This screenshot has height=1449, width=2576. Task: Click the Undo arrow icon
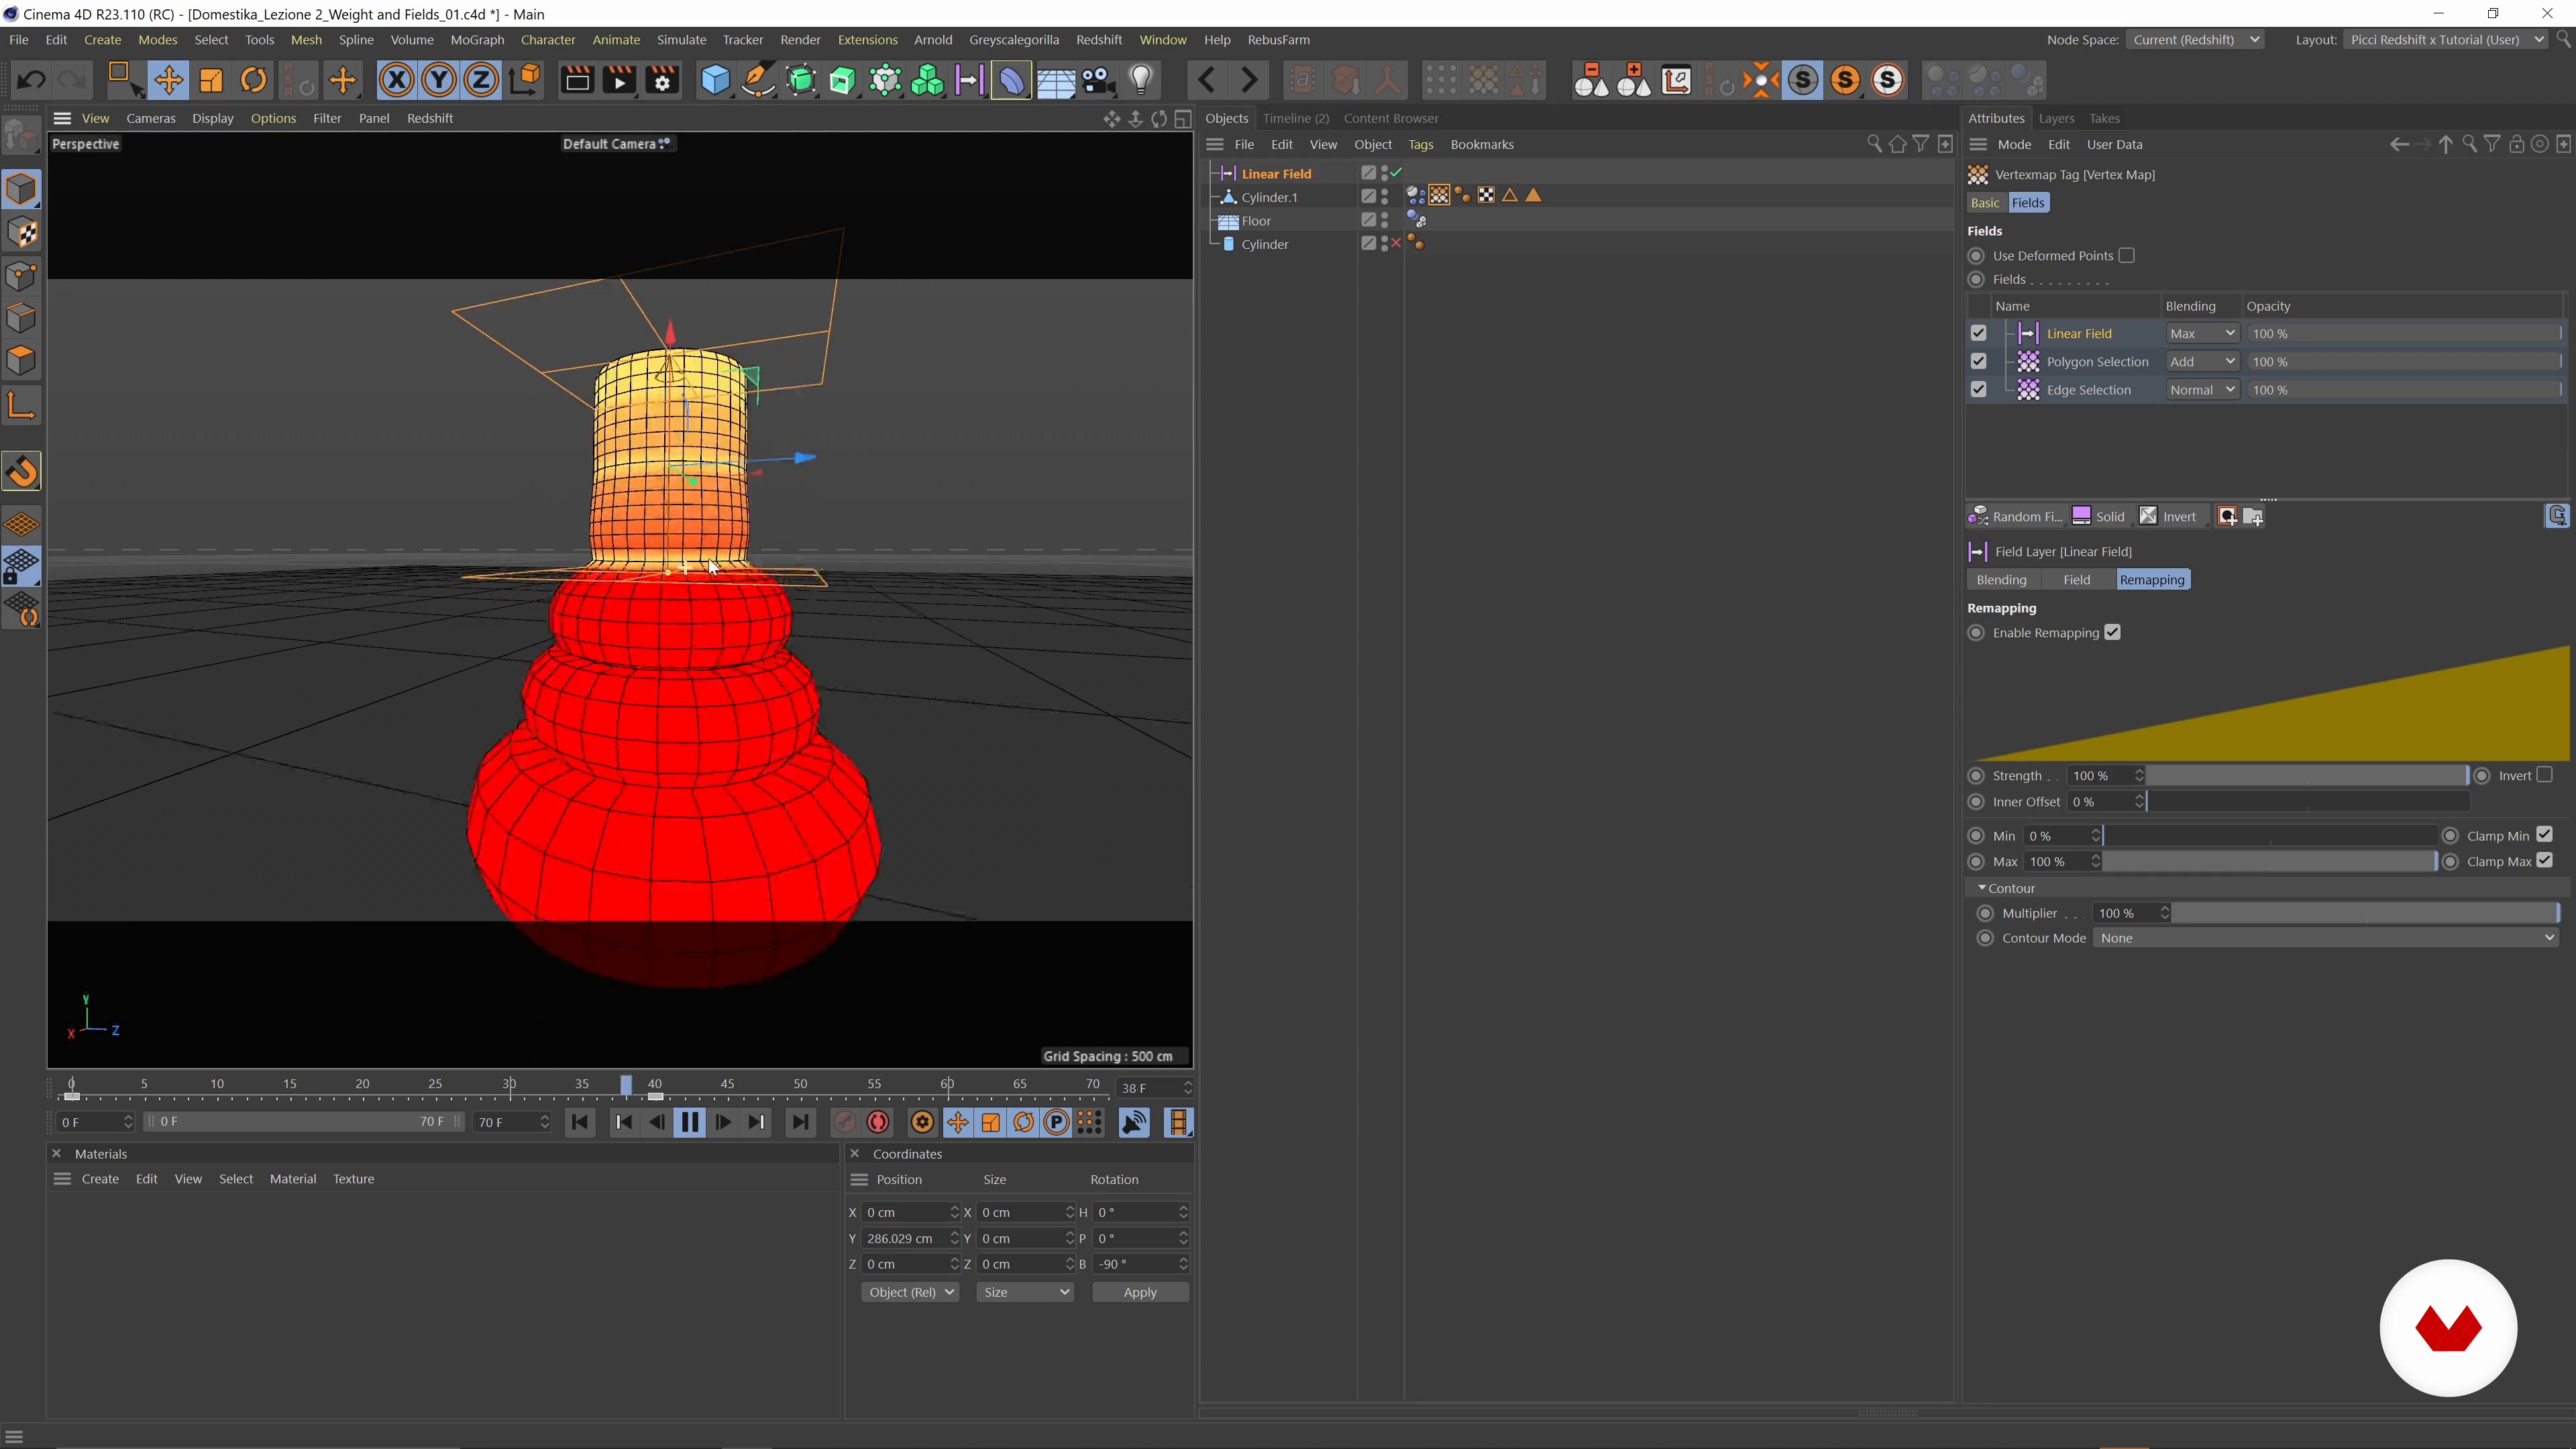pyautogui.click(x=31, y=80)
